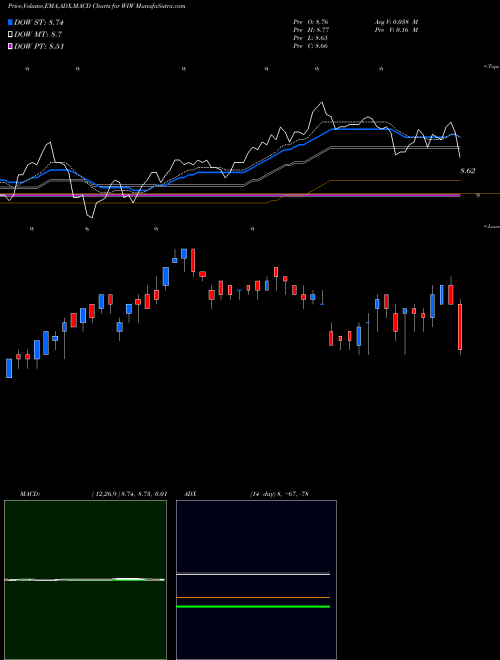Click the green line in the ADX panel
Viewport: 500px width, 660px height.
pos(253,607)
